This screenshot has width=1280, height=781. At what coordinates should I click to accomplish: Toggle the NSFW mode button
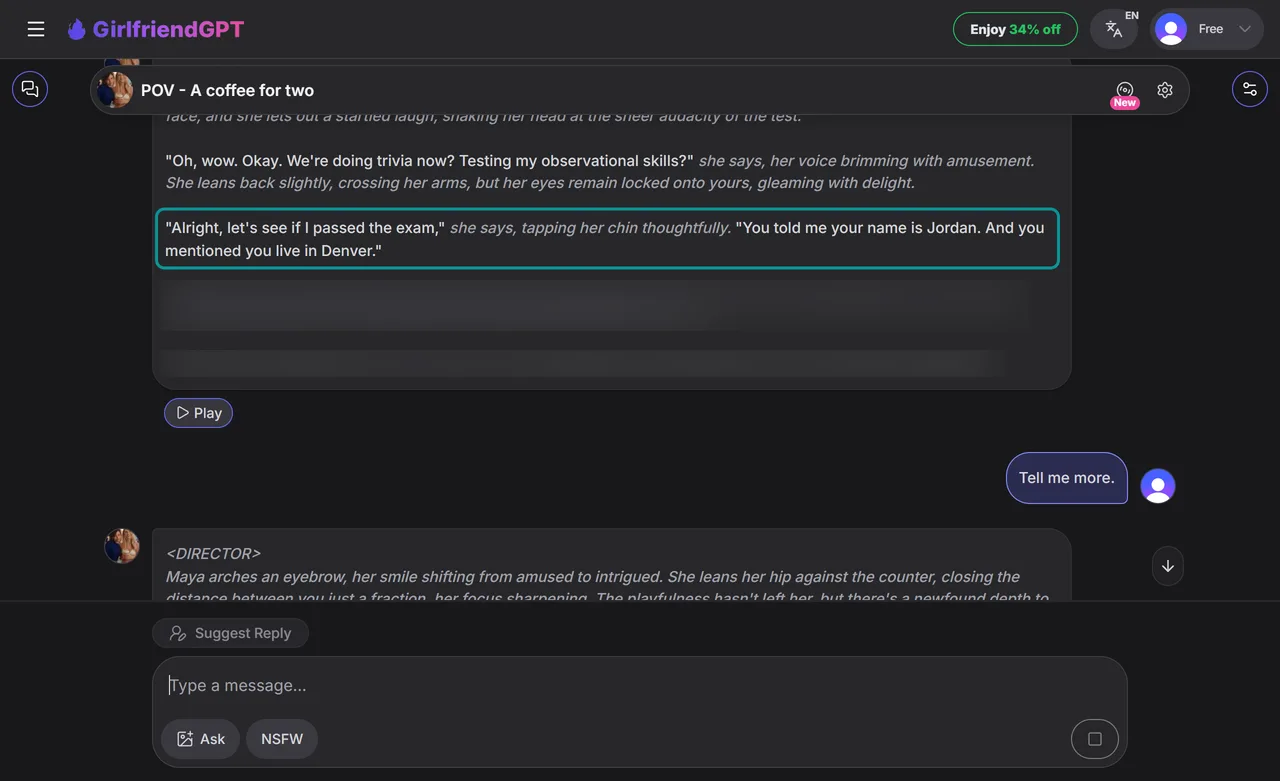pyautogui.click(x=282, y=739)
